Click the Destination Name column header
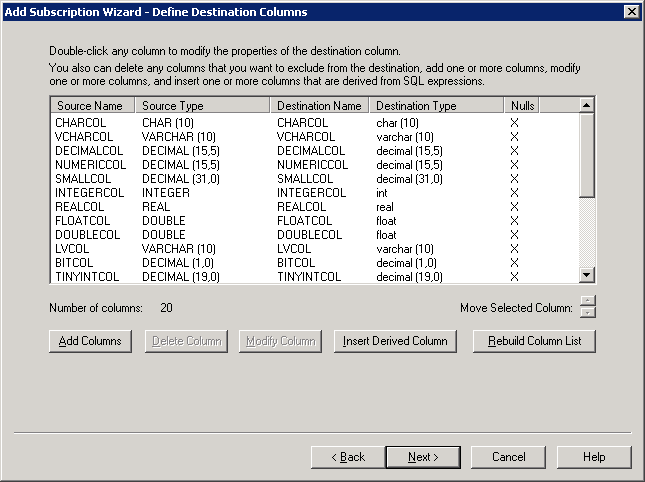This screenshot has width=645, height=482. (319, 105)
